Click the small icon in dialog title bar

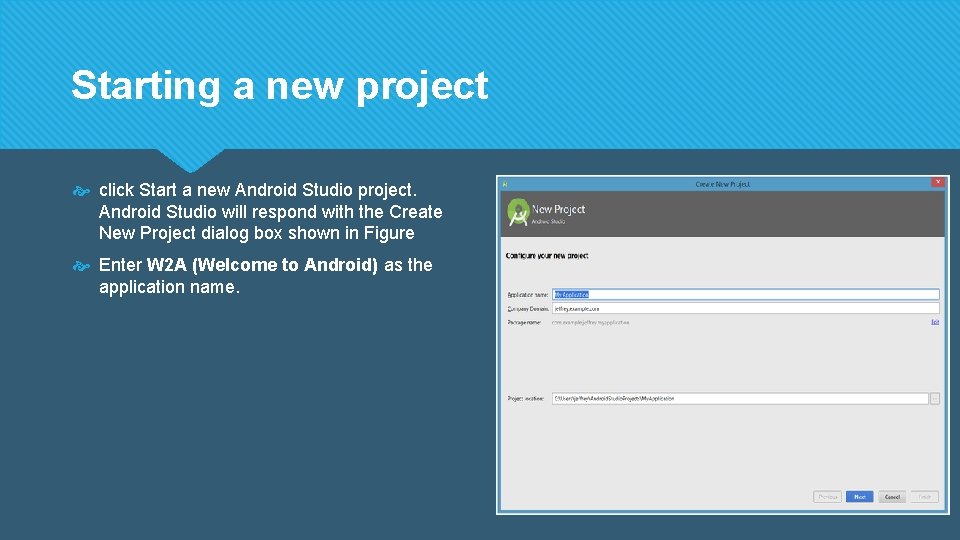(505, 184)
